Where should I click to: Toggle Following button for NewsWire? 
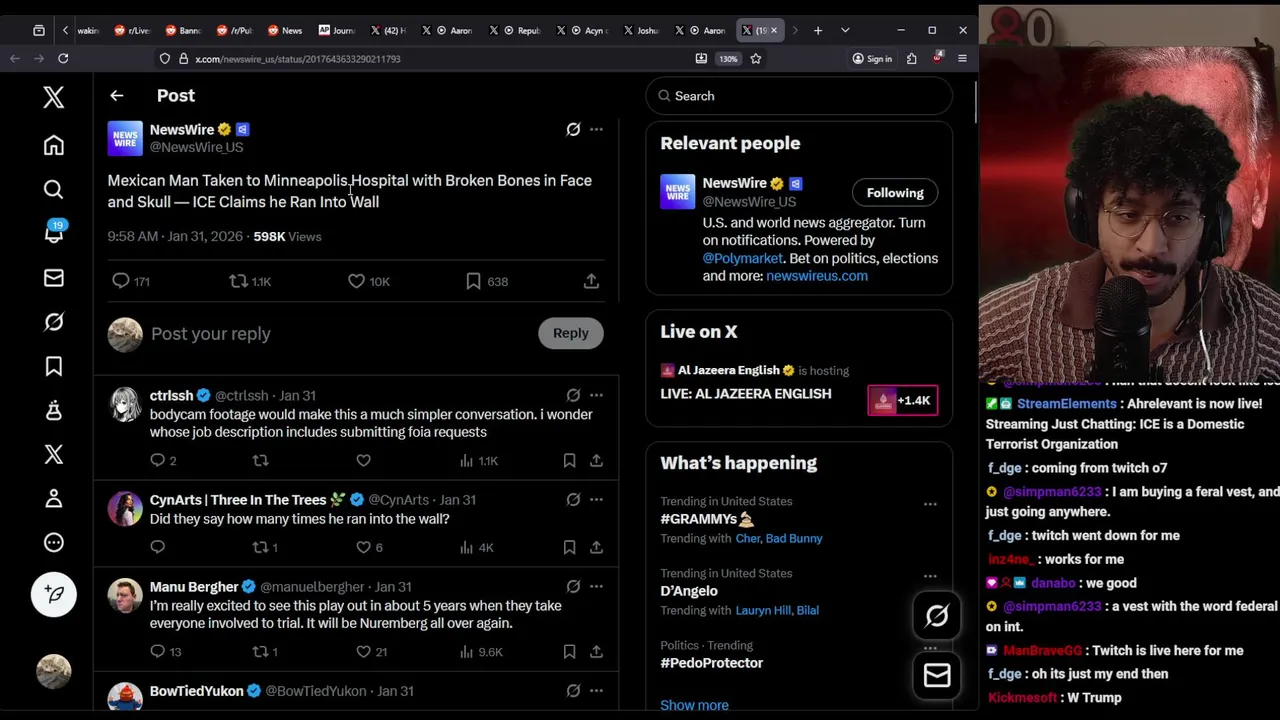click(x=895, y=193)
